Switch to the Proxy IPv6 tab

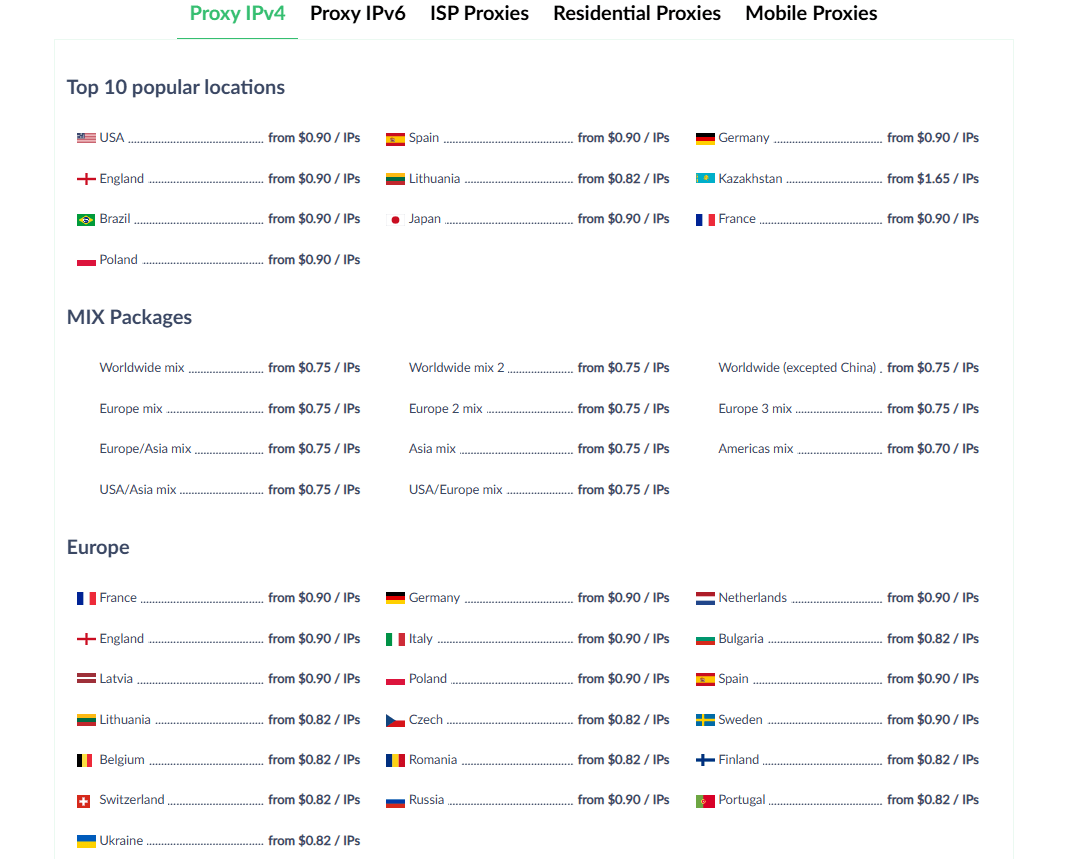pos(357,14)
